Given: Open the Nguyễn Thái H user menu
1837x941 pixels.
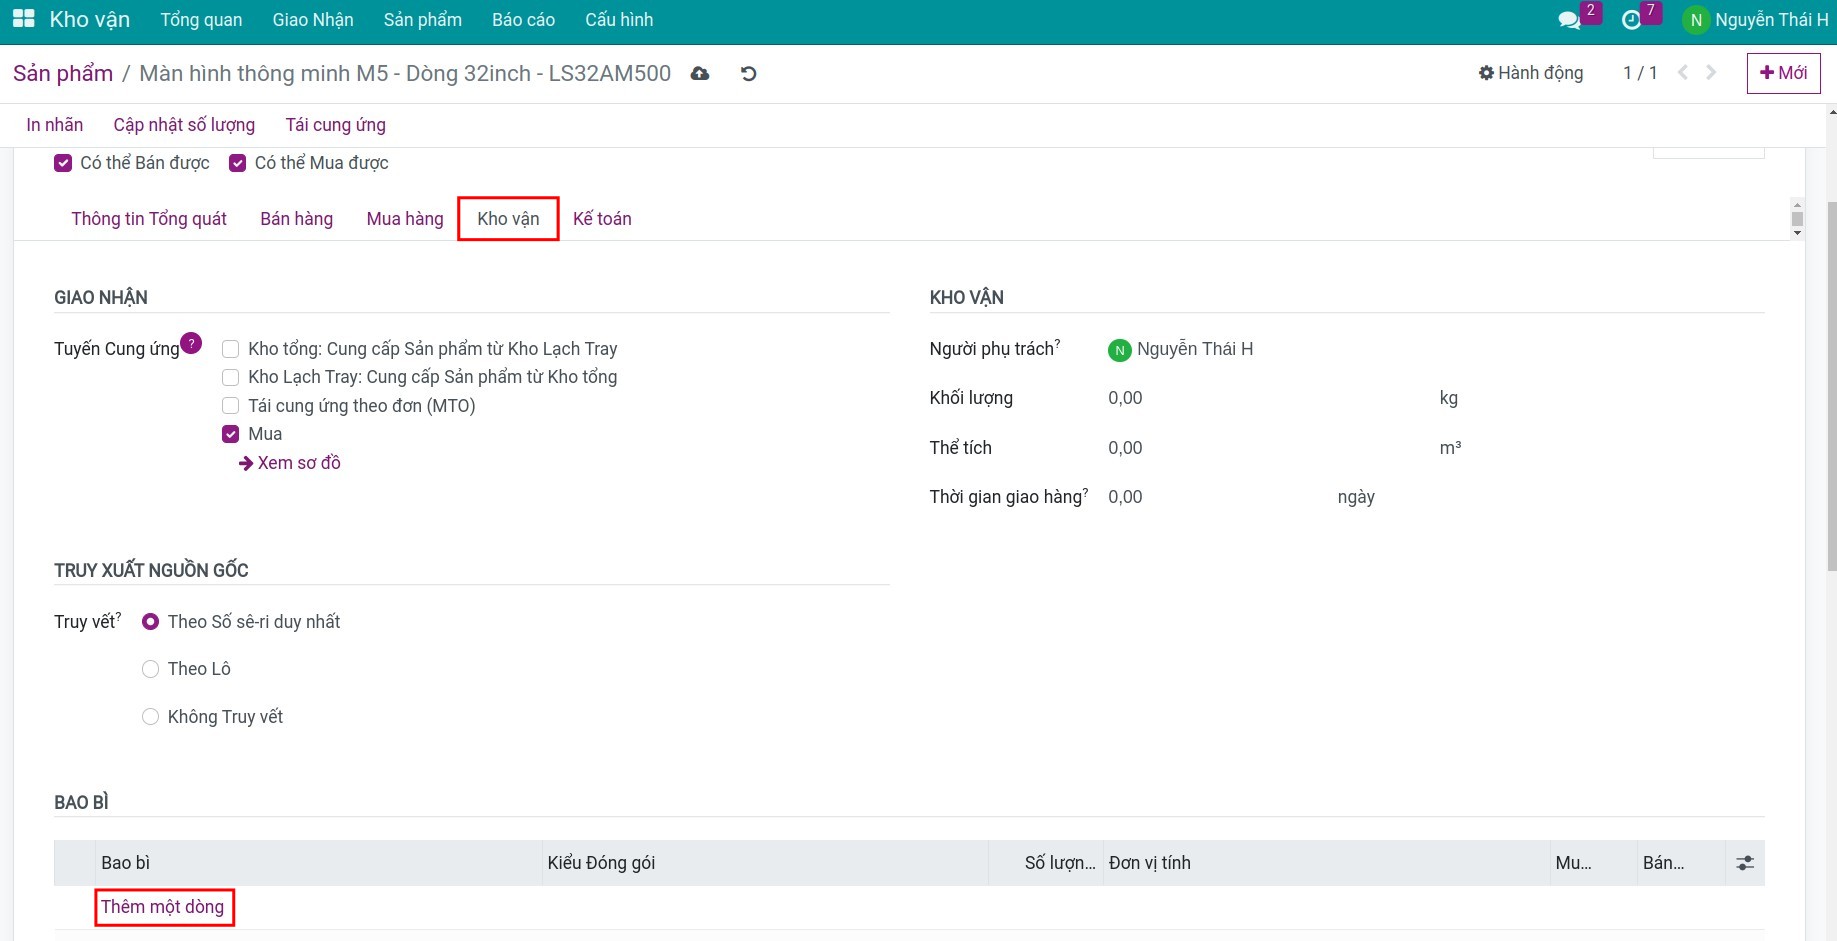Looking at the screenshot, I should [x=1756, y=20].
